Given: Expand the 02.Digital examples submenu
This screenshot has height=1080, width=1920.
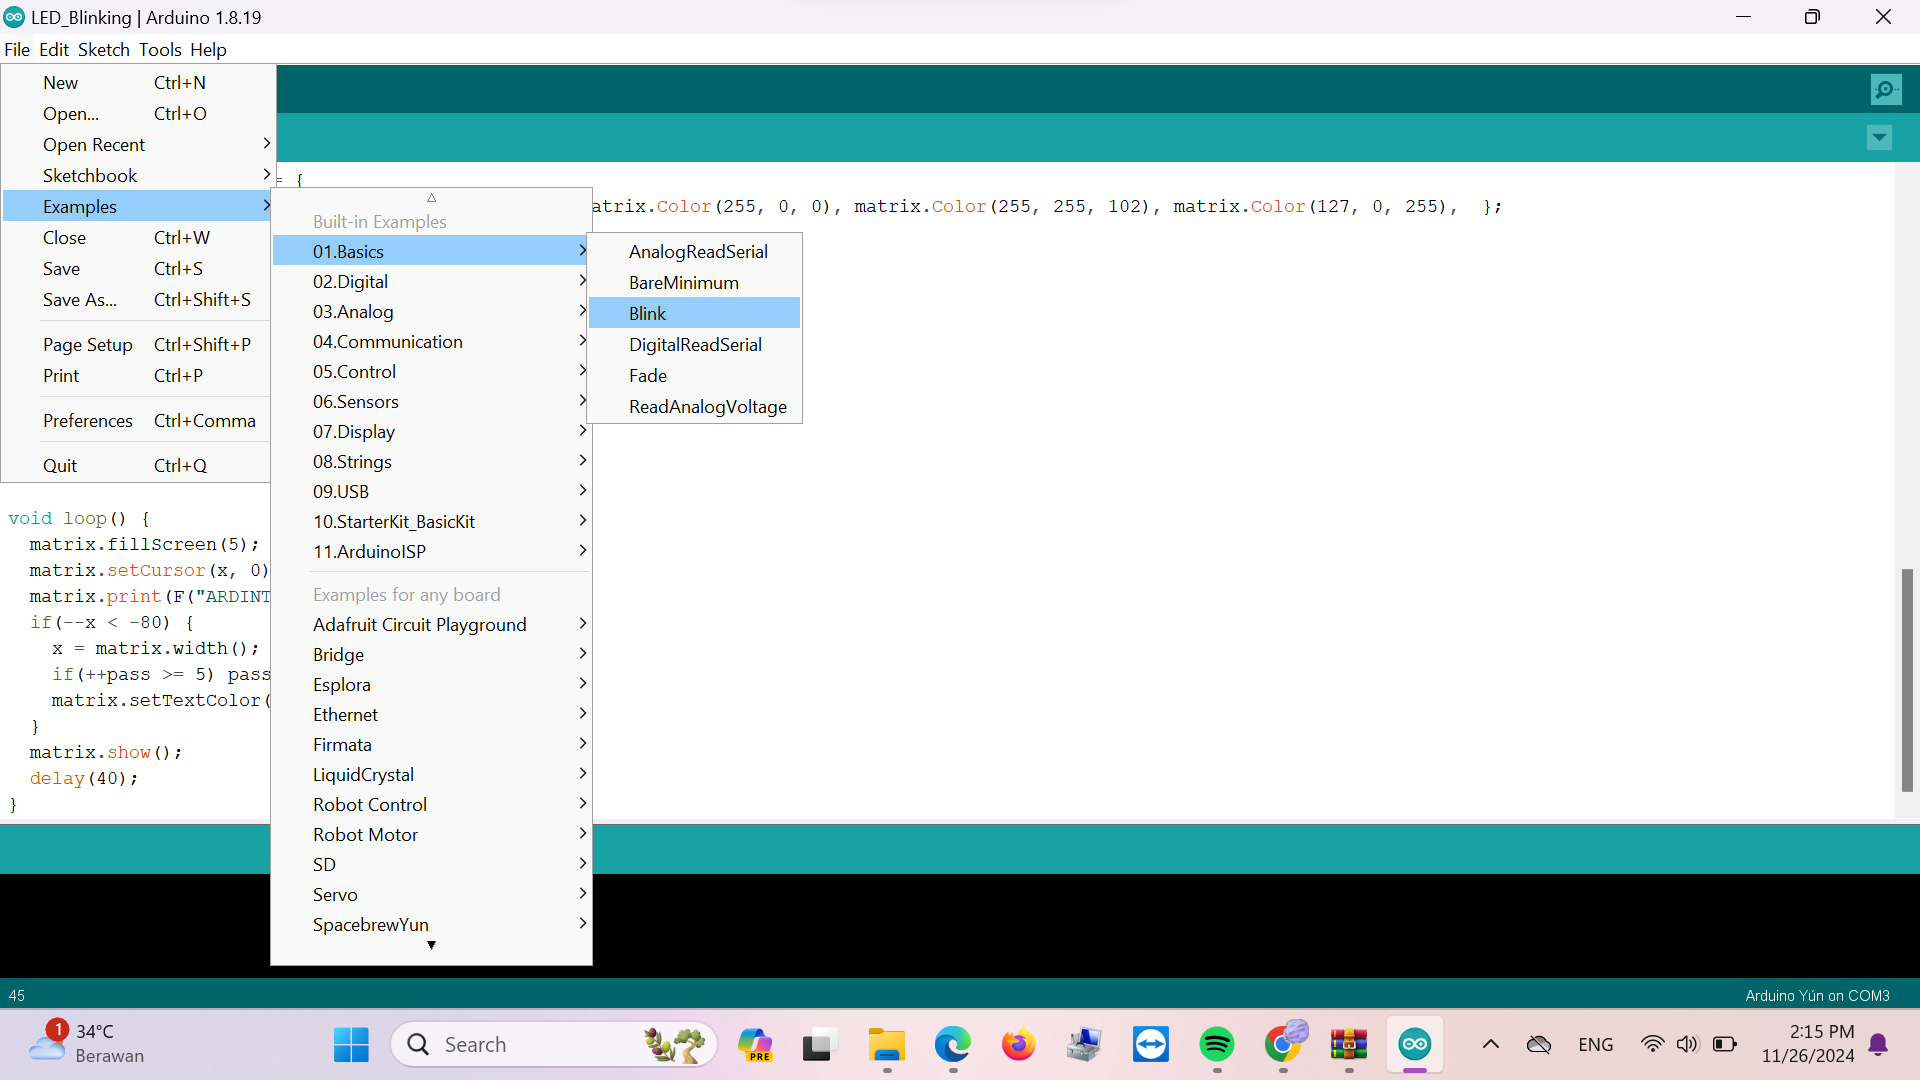Looking at the screenshot, I should tap(351, 281).
